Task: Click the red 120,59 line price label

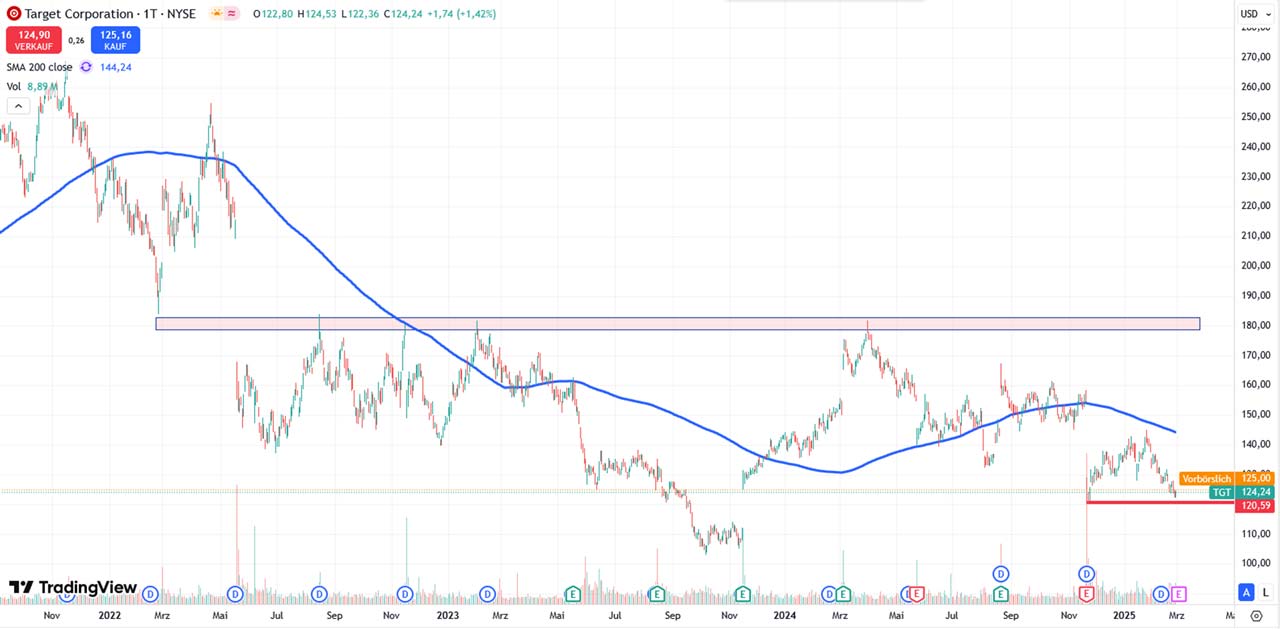Action: [x=1255, y=506]
